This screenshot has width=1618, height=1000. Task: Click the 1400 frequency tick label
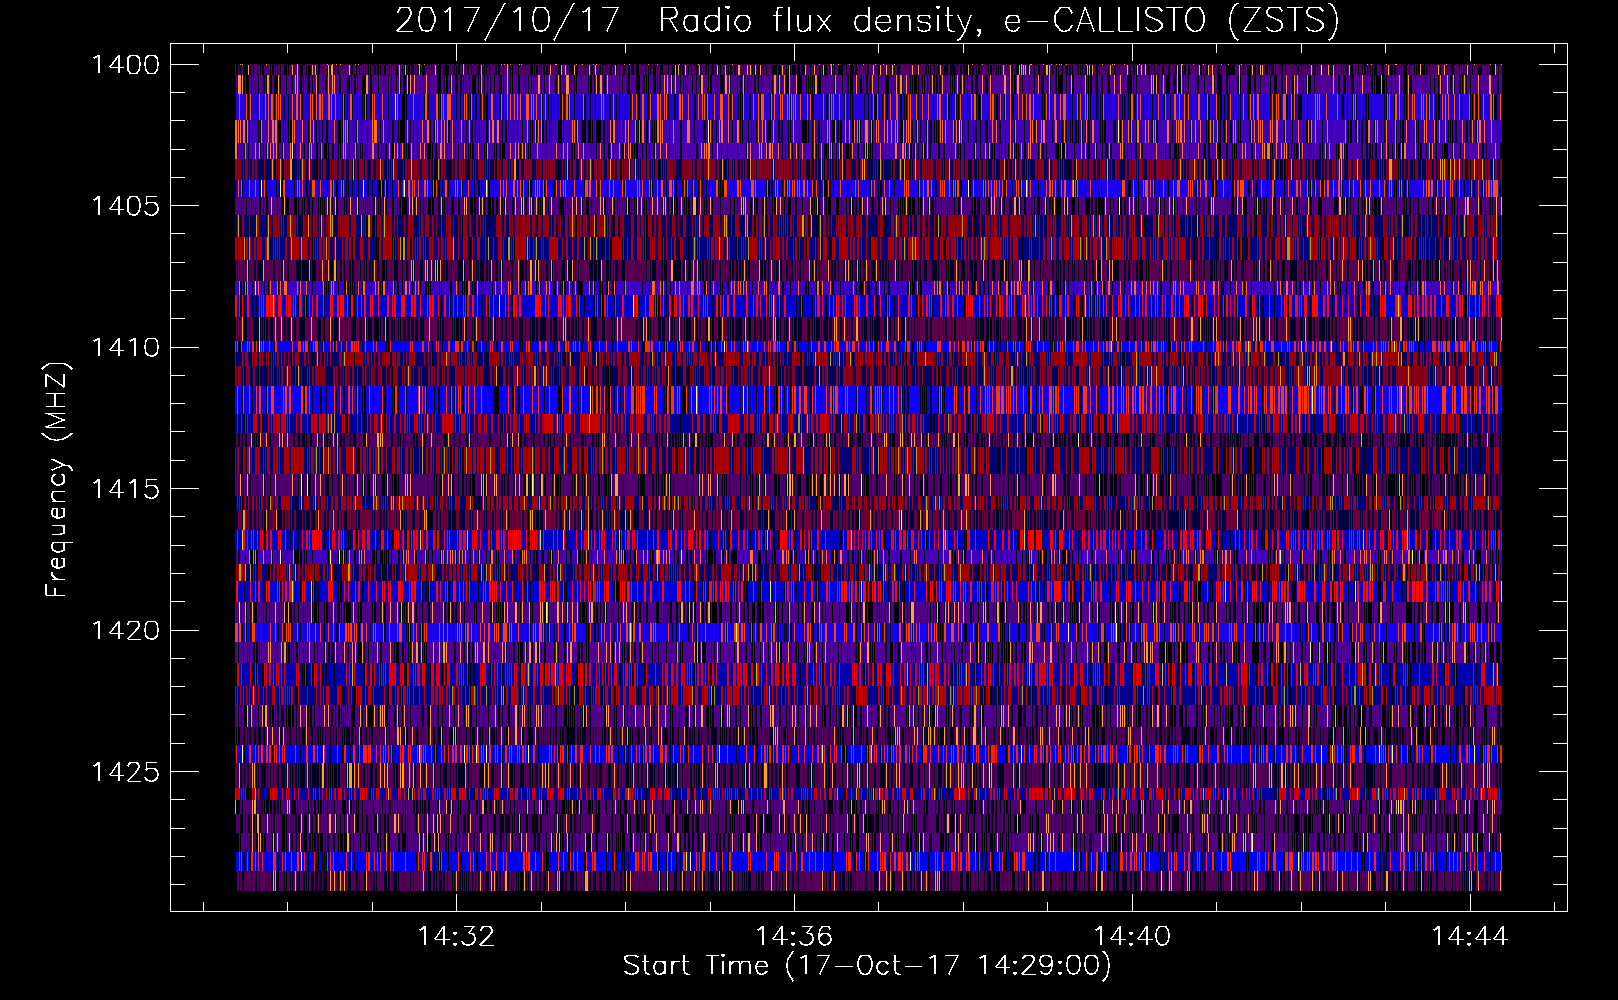click(125, 65)
